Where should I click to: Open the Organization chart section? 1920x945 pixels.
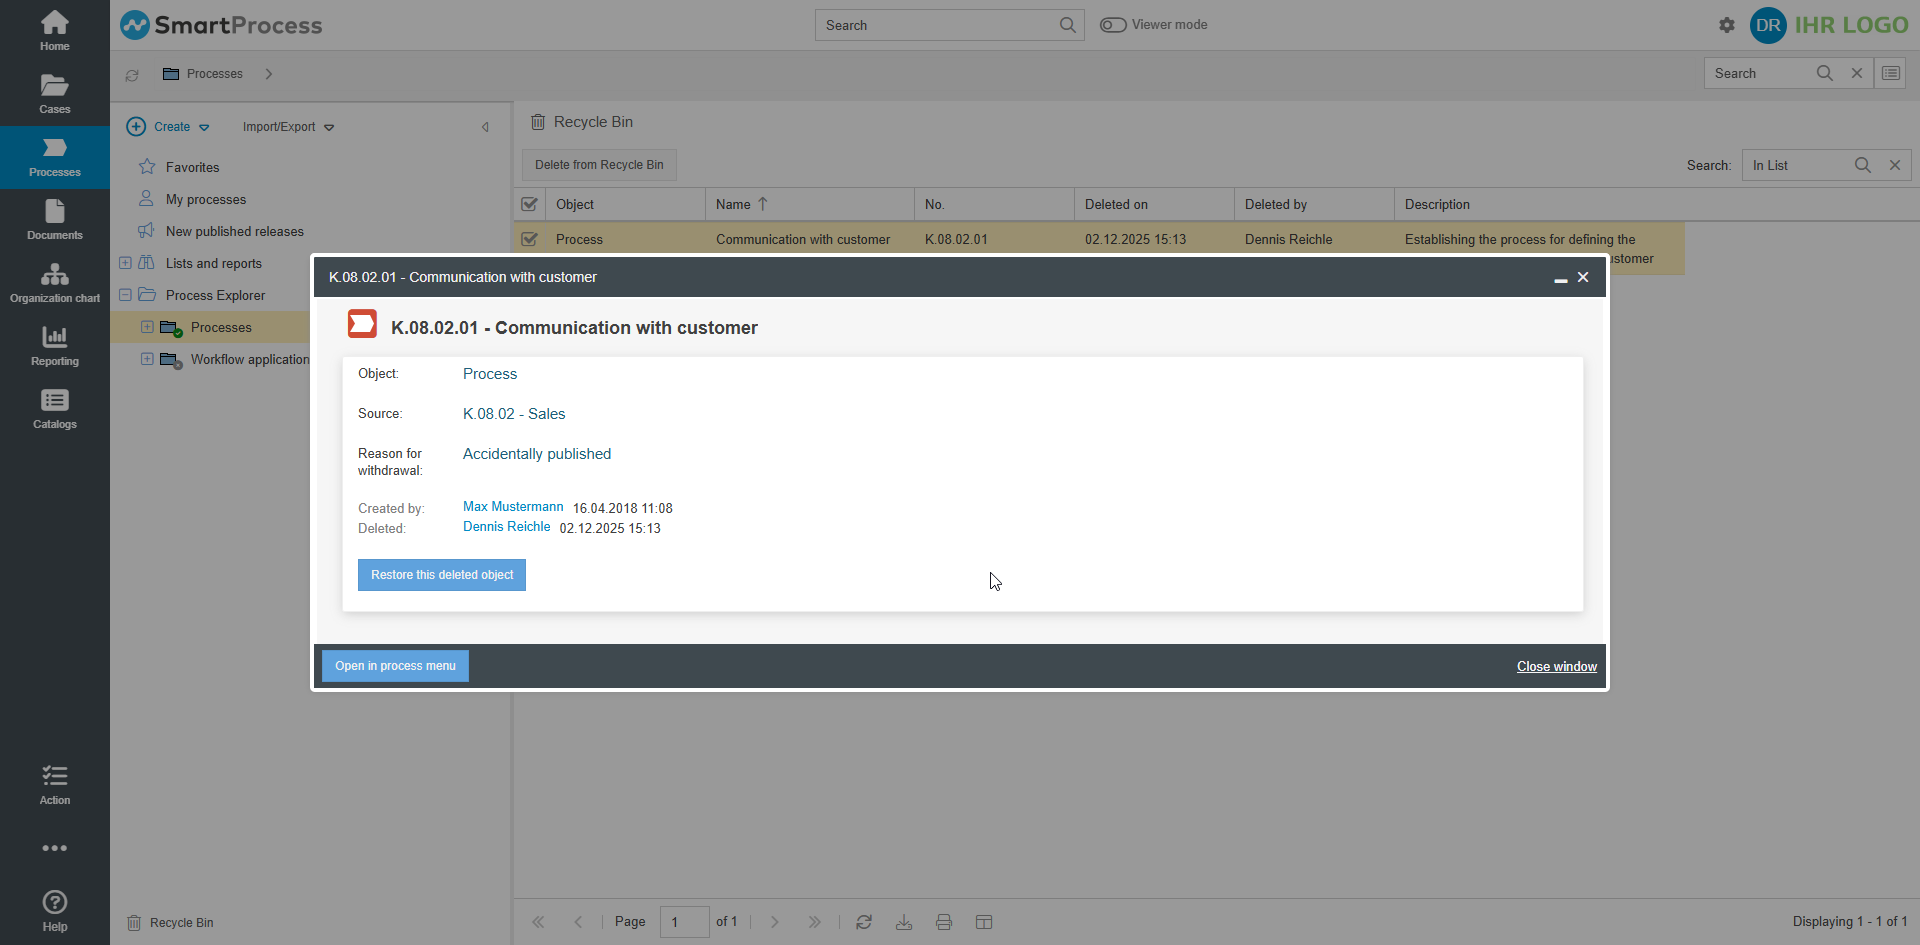click(55, 283)
